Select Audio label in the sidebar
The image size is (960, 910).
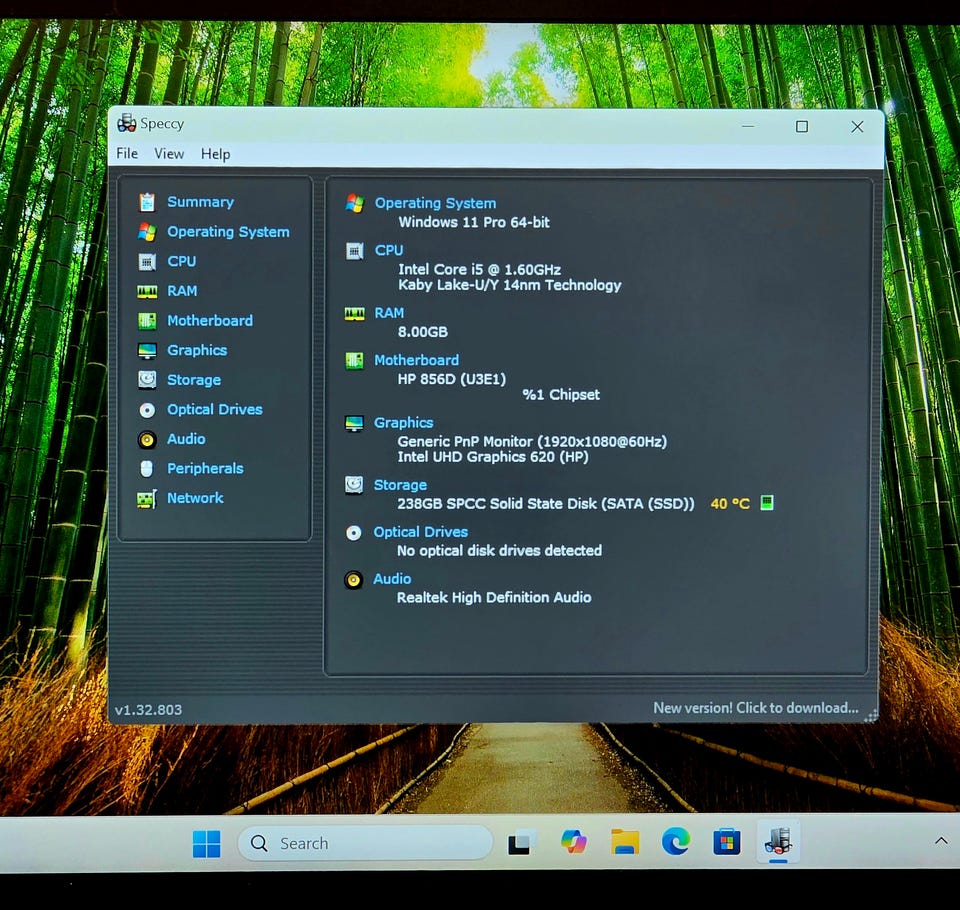pos(186,439)
